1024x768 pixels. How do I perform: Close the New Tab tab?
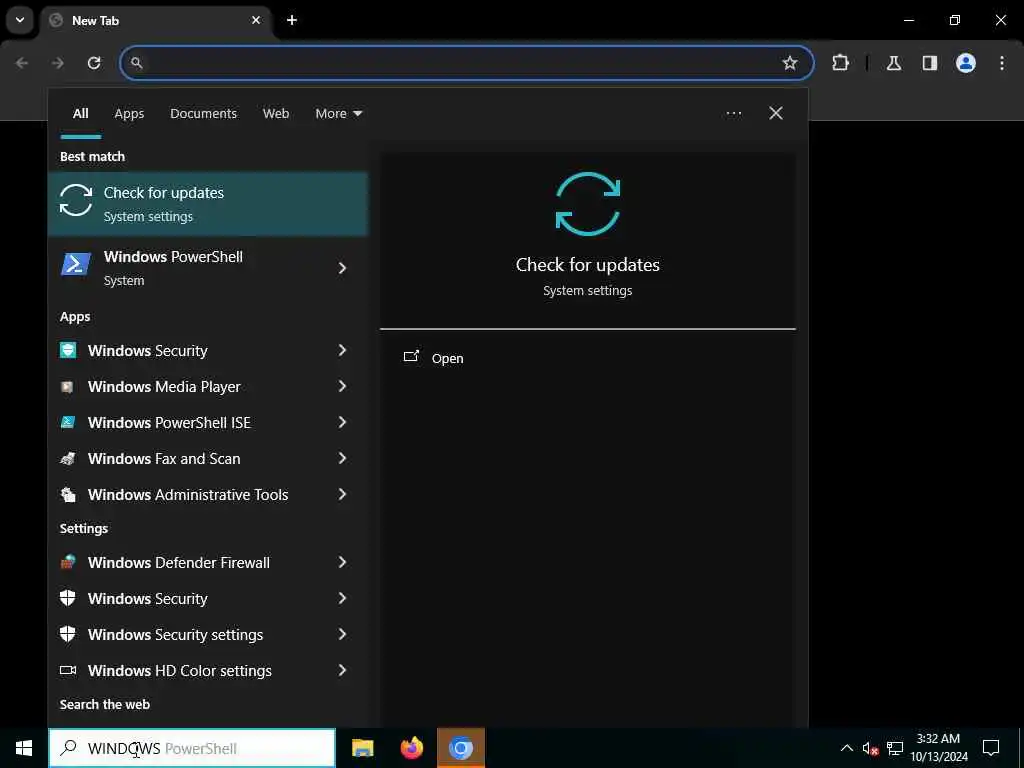pos(256,20)
